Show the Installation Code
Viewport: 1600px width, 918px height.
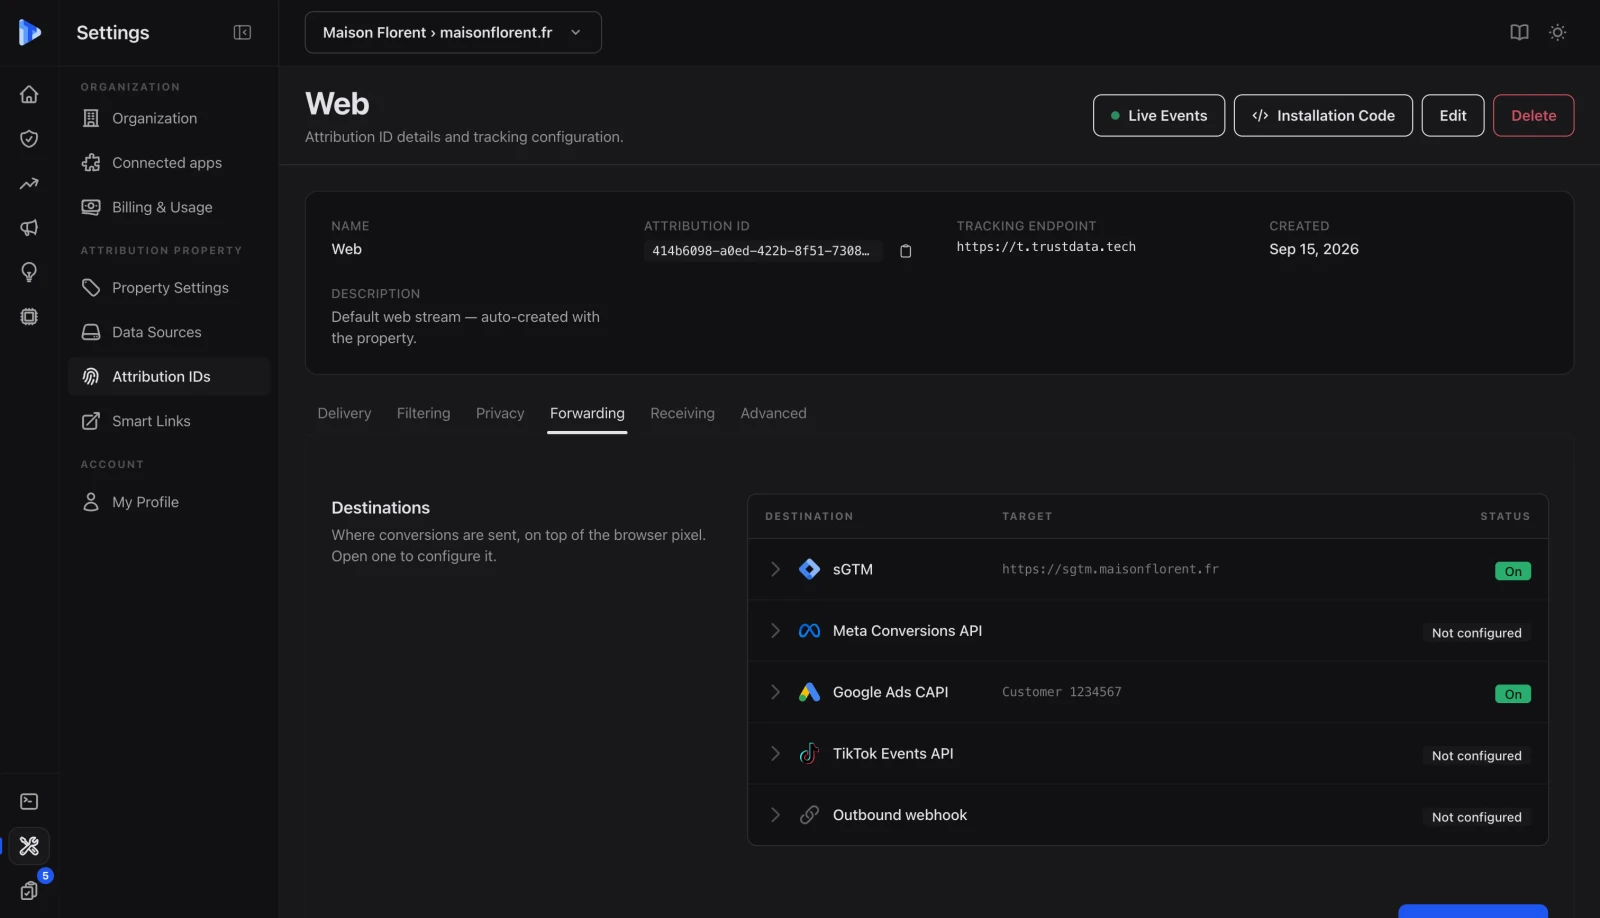[x=1323, y=116]
